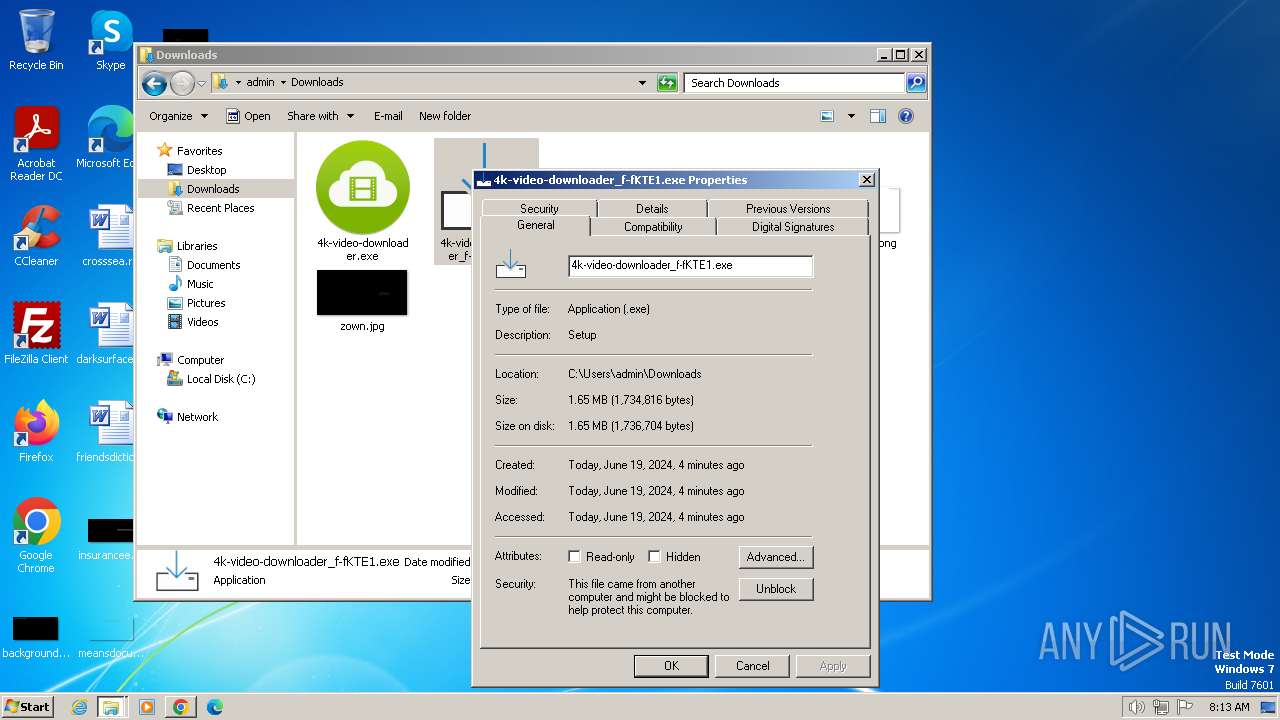Select Local Disk (C:) in navigation pane

pos(221,379)
